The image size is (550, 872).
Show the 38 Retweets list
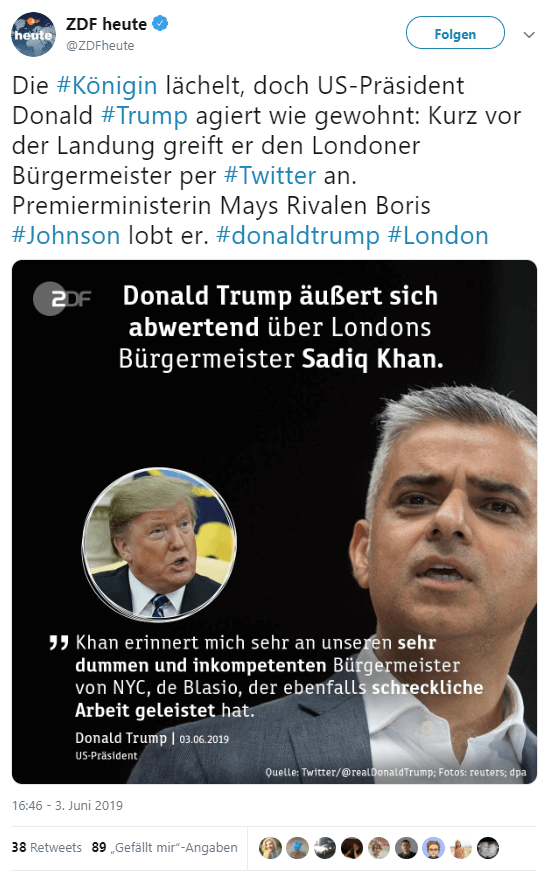[47, 847]
